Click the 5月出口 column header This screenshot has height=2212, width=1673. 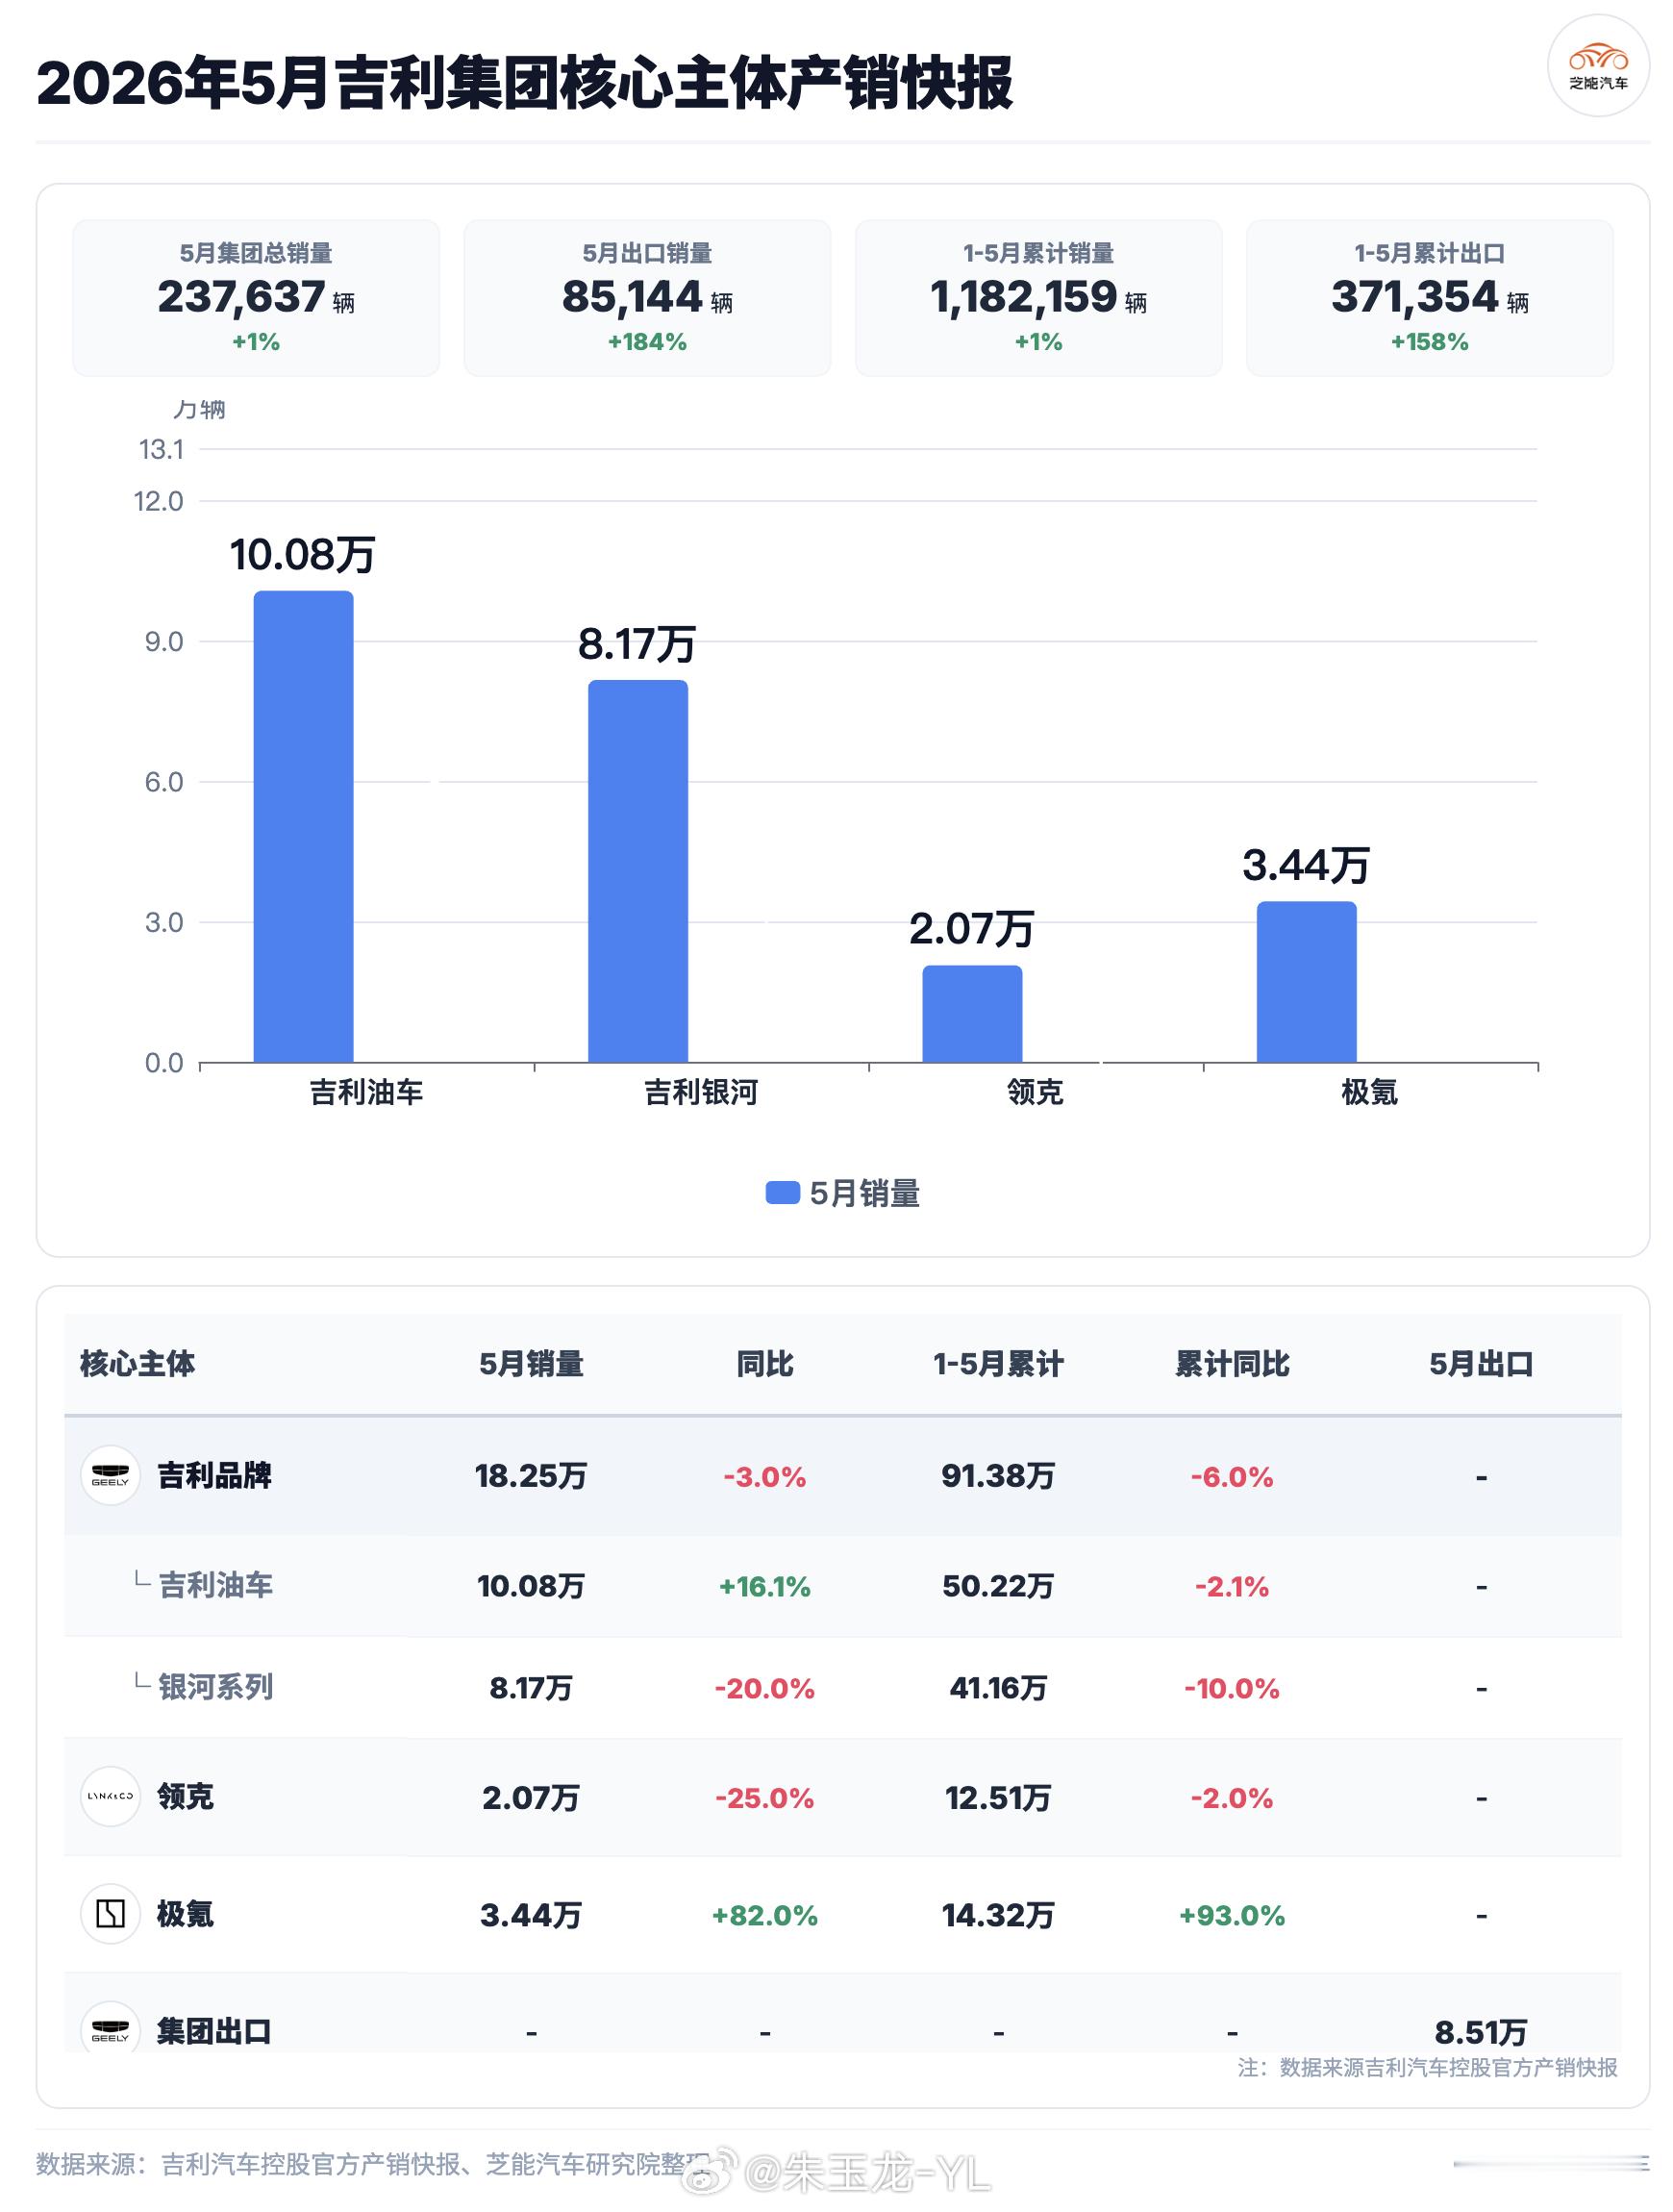[x=1481, y=1364]
